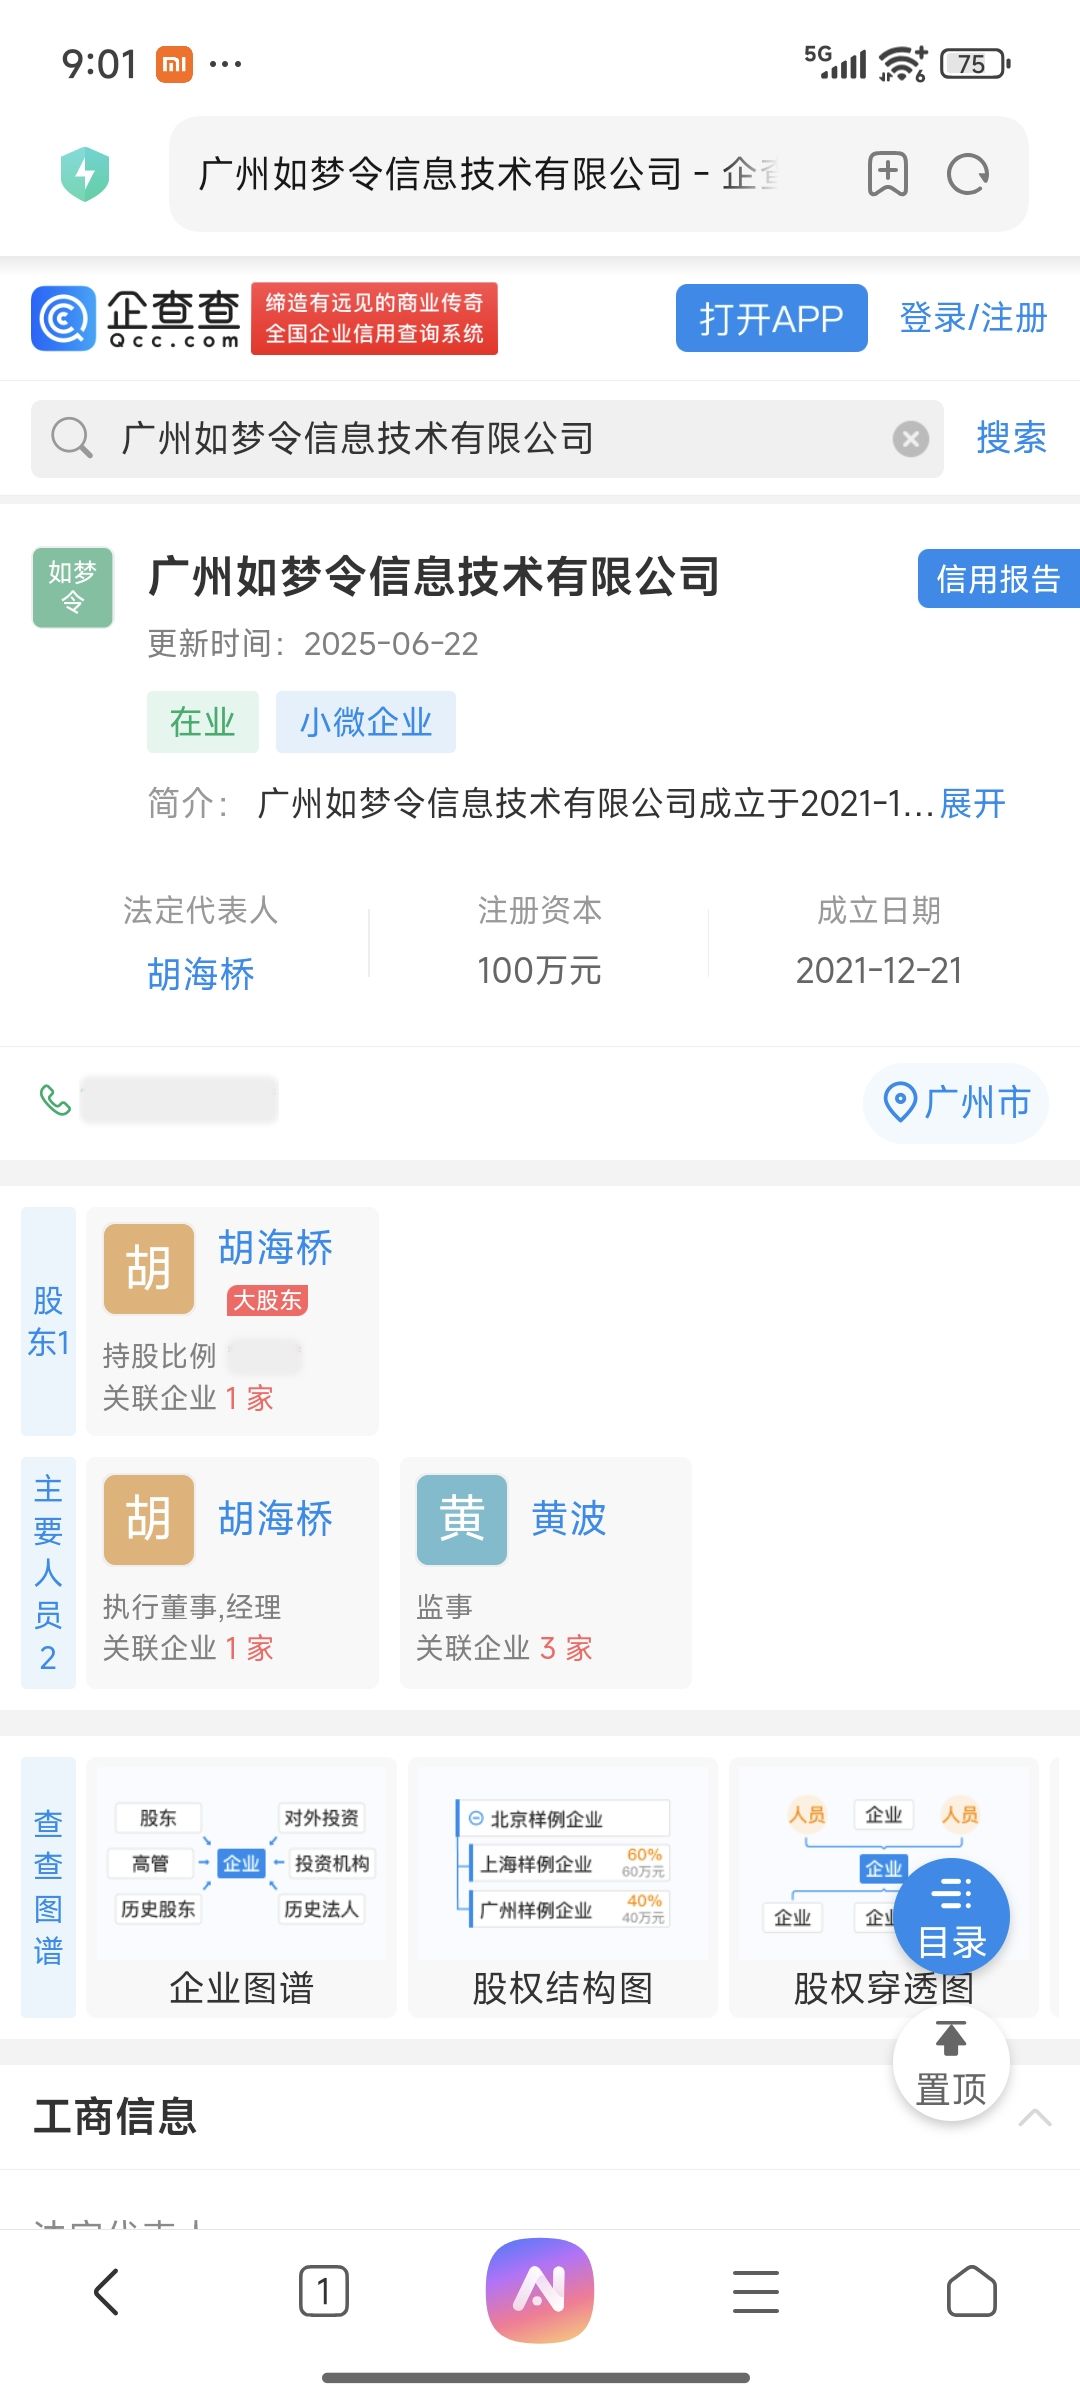Screen dimensions: 1080x2400
Task: Open 胡海桥 in key personnel
Action: pos(276,1519)
